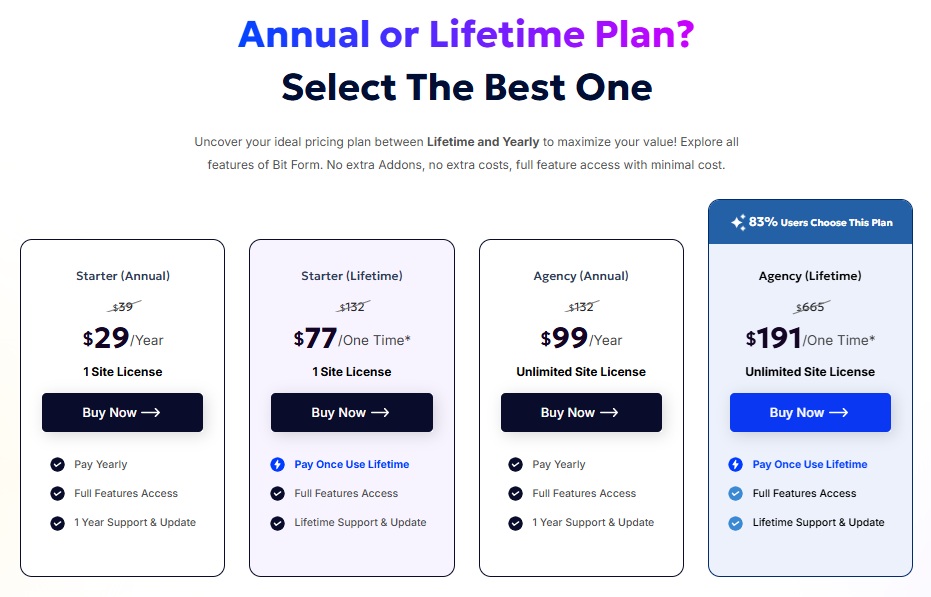
Task: Buy the Agency (Annual) plan for $99
Action: point(581,412)
